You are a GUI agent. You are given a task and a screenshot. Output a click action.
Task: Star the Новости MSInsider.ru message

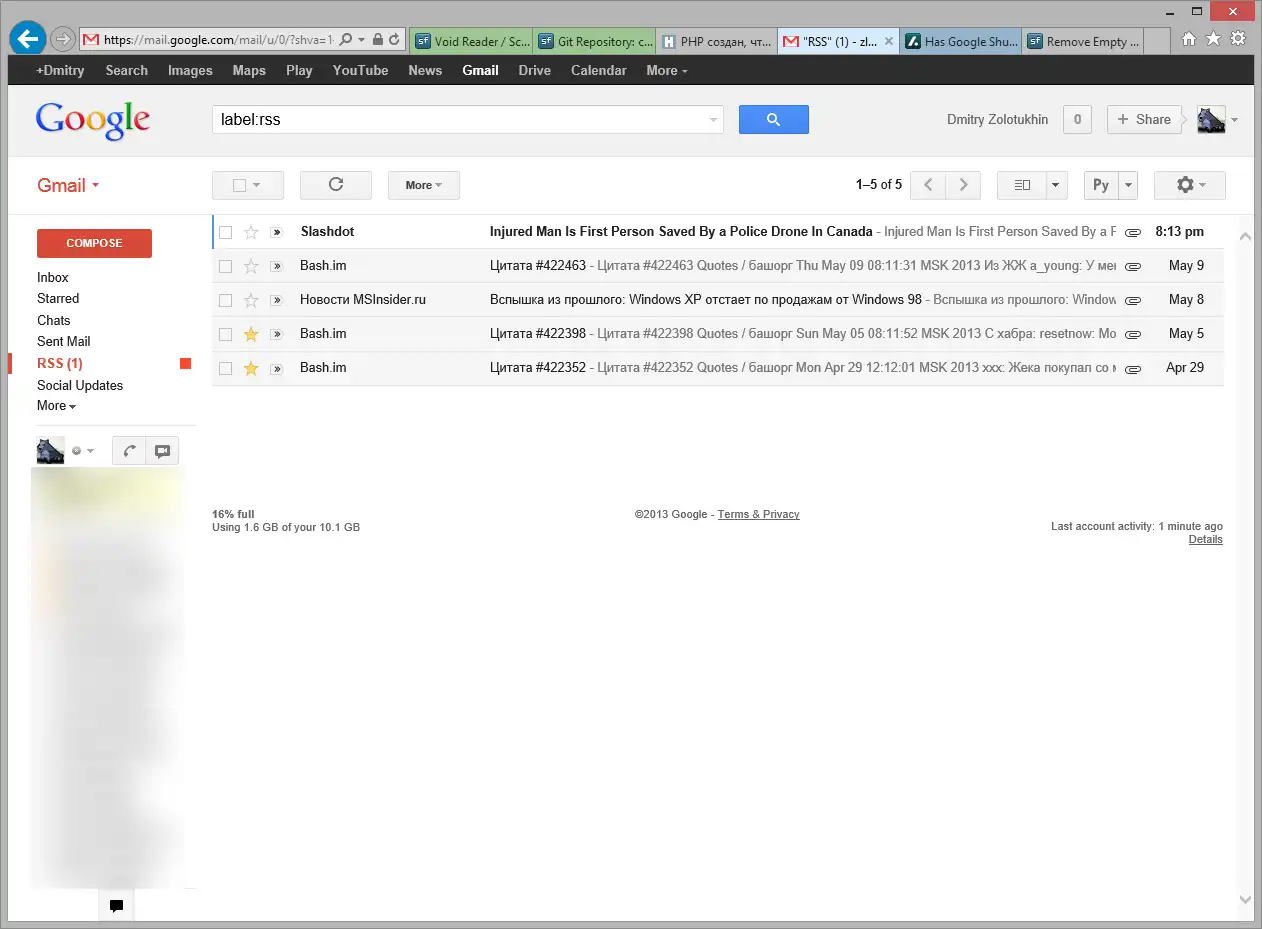(251, 300)
